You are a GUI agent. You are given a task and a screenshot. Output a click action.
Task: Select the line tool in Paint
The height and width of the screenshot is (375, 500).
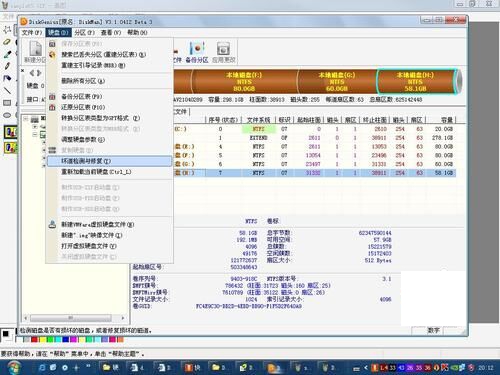tap(7, 90)
